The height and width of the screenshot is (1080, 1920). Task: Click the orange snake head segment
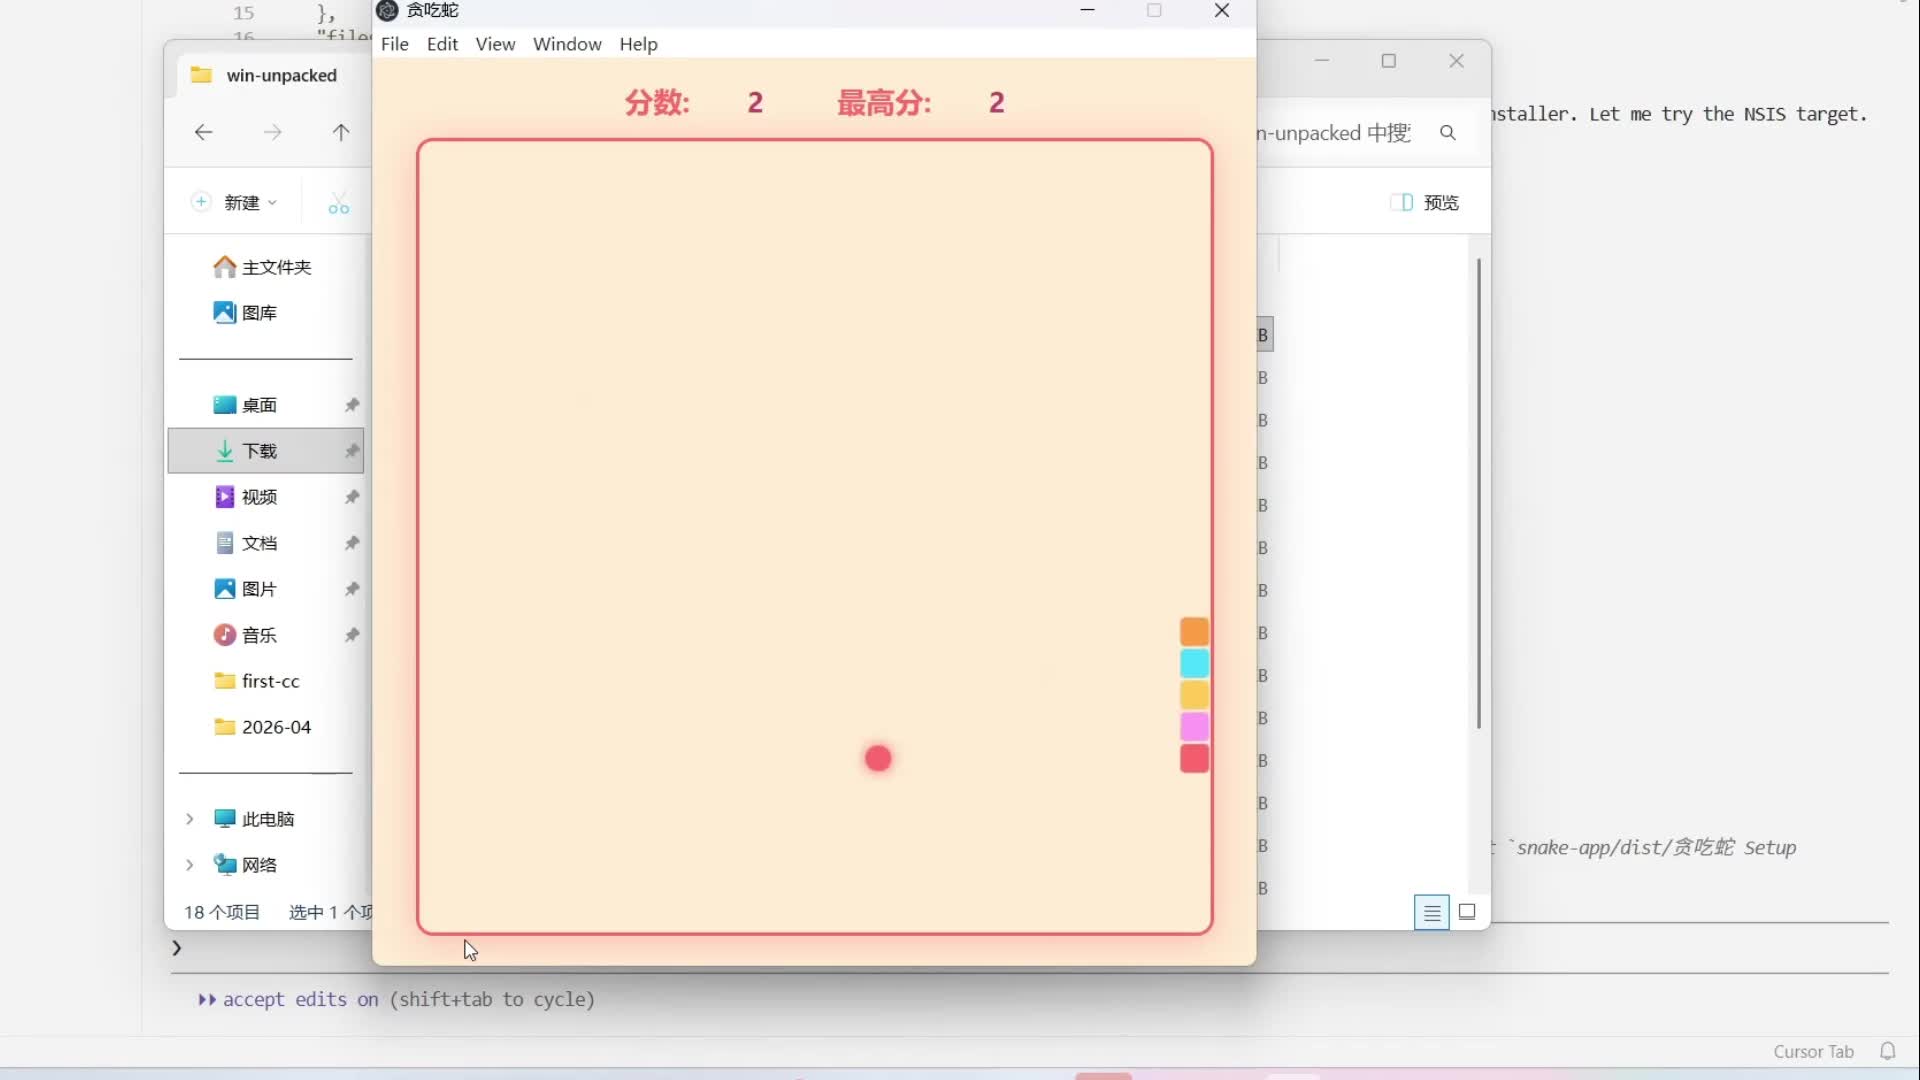(x=1194, y=632)
